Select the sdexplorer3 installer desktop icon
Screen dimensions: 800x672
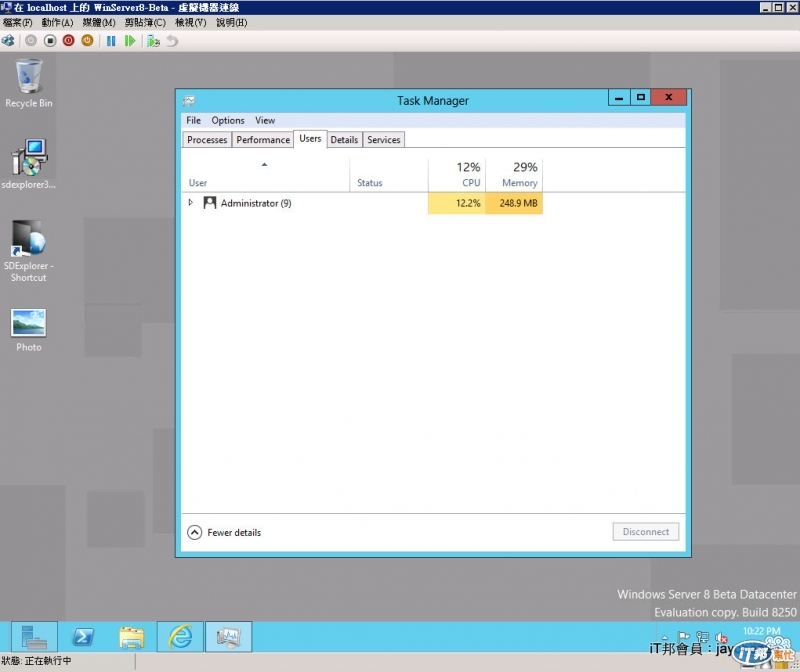29,163
